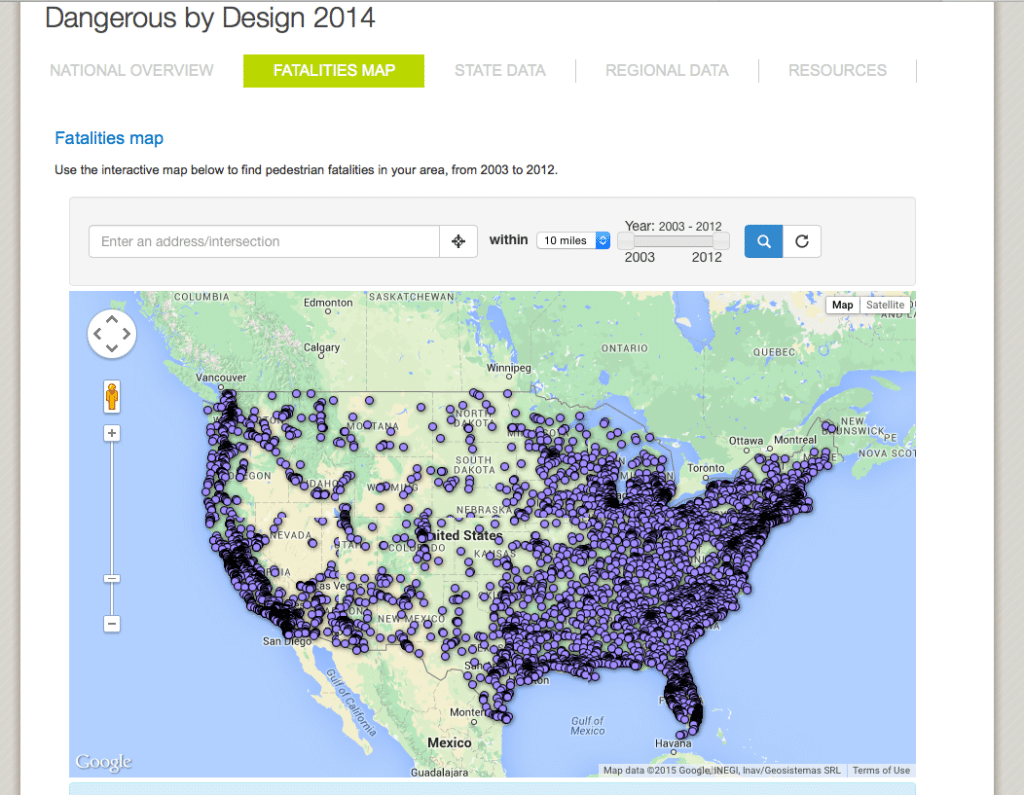This screenshot has height=795, width=1024.
Task: Open the National Overview tab
Action: click(x=132, y=71)
